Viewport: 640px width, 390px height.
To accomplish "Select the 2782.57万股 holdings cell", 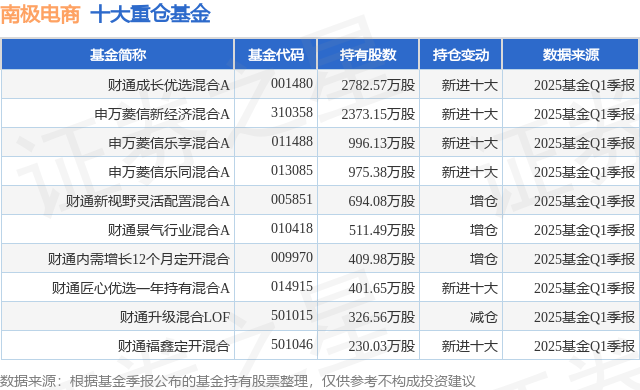I will coord(378,85).
